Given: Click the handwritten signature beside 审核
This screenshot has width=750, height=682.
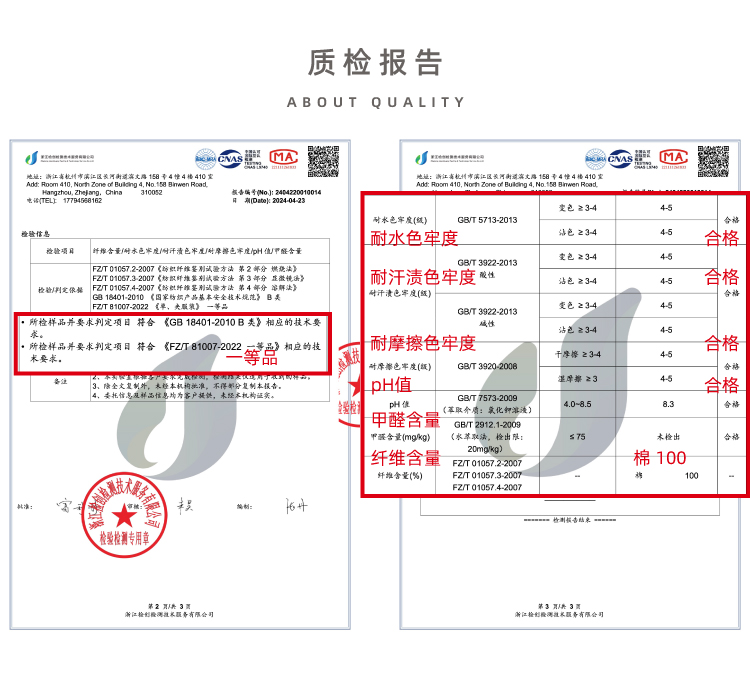Looking at the screenshot, I should click(x=184, y=505).
